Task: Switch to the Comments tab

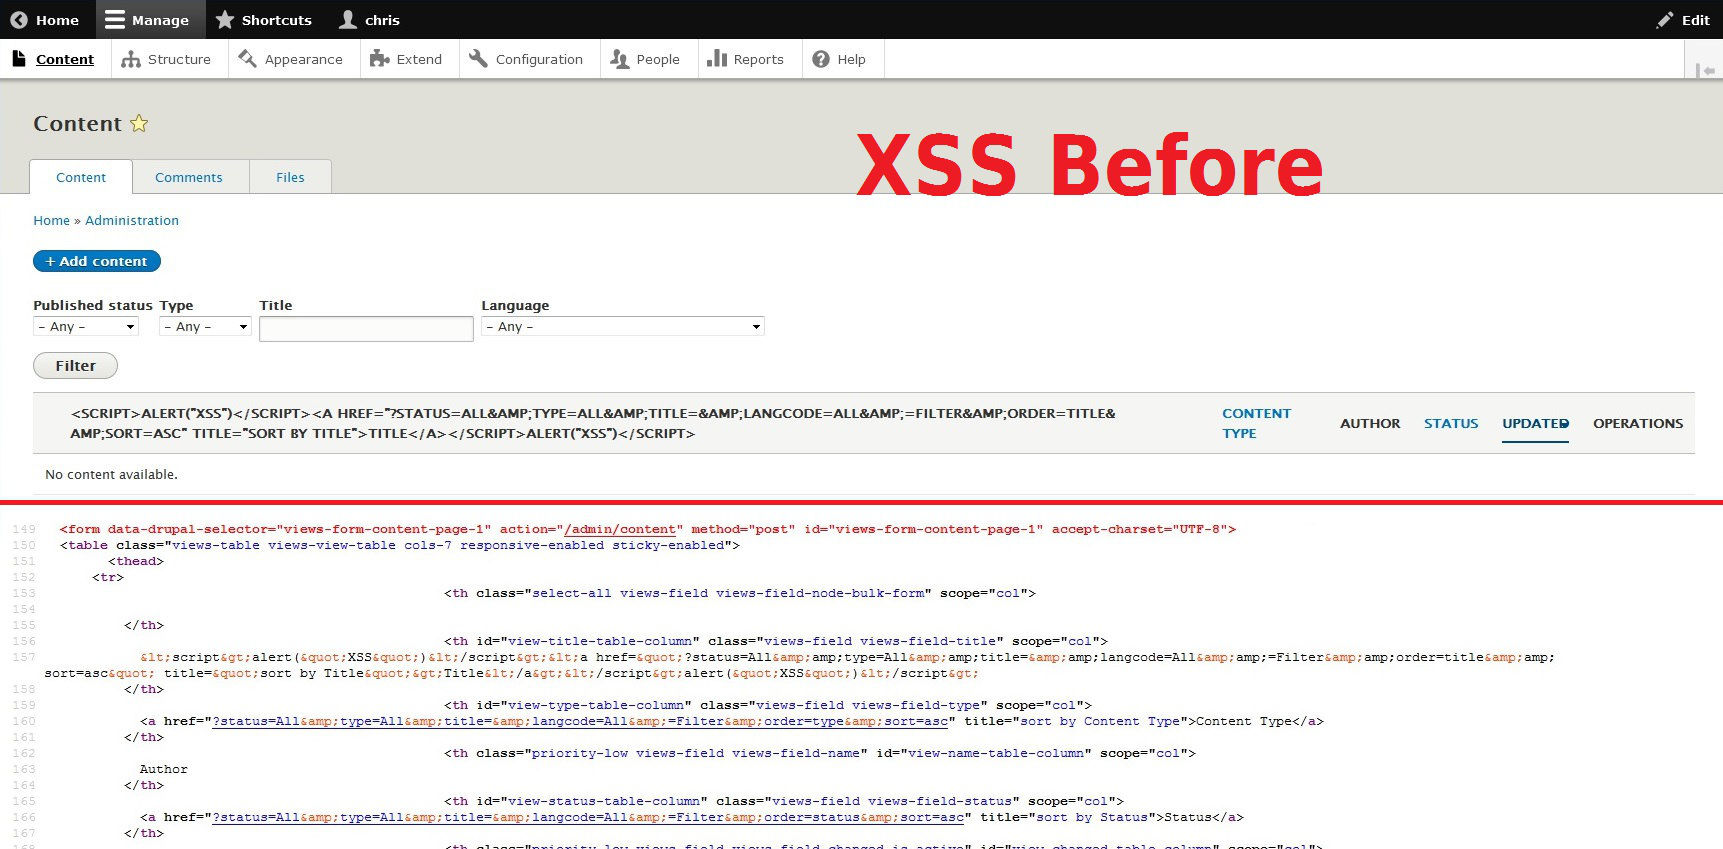Action: click(189, 177)
